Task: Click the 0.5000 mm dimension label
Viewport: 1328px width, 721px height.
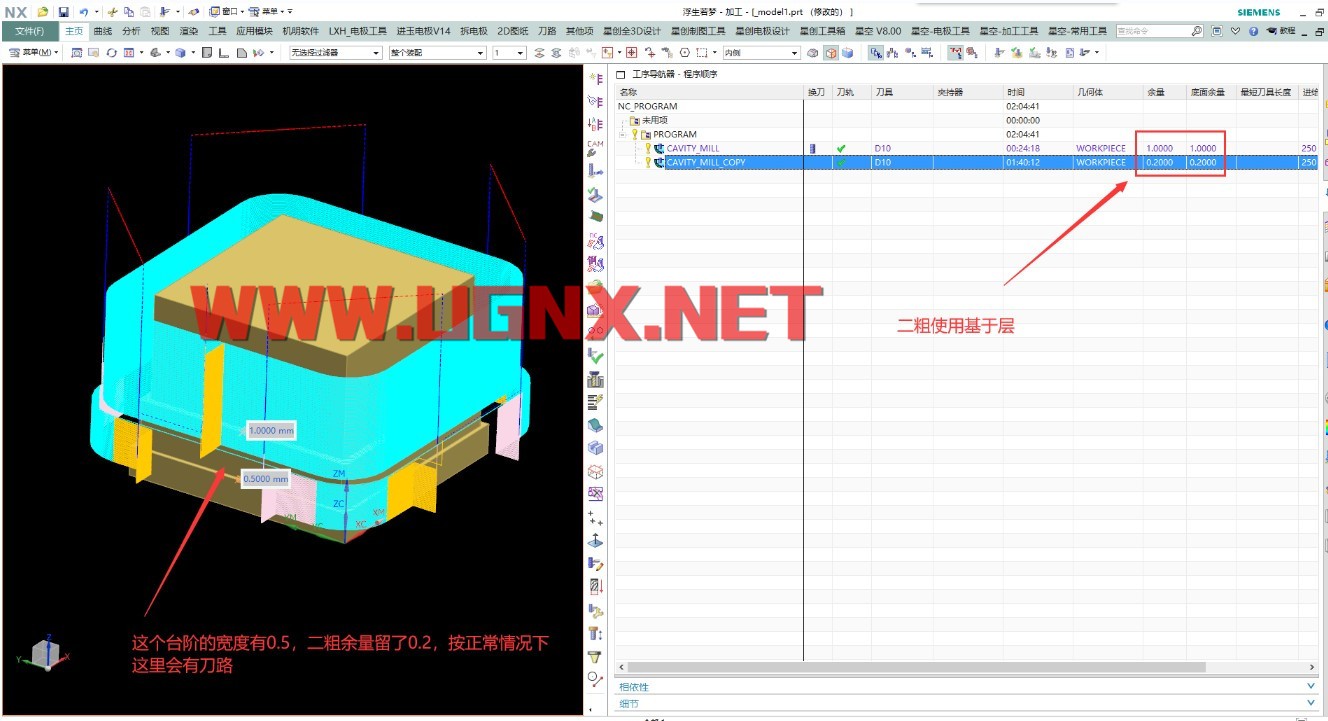Action: click(x=265, y=478)
